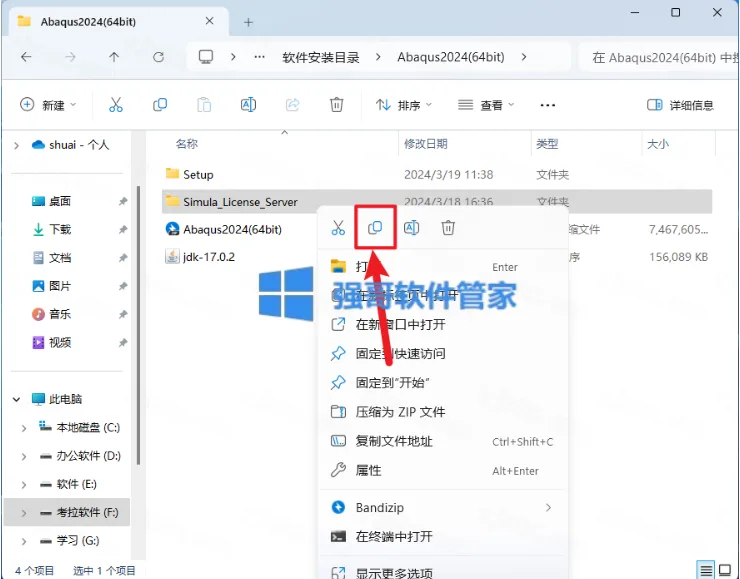Close the Abaqus2024(64bit) tab
Screen dimensions: 740x579
click(x=210, y=21)
